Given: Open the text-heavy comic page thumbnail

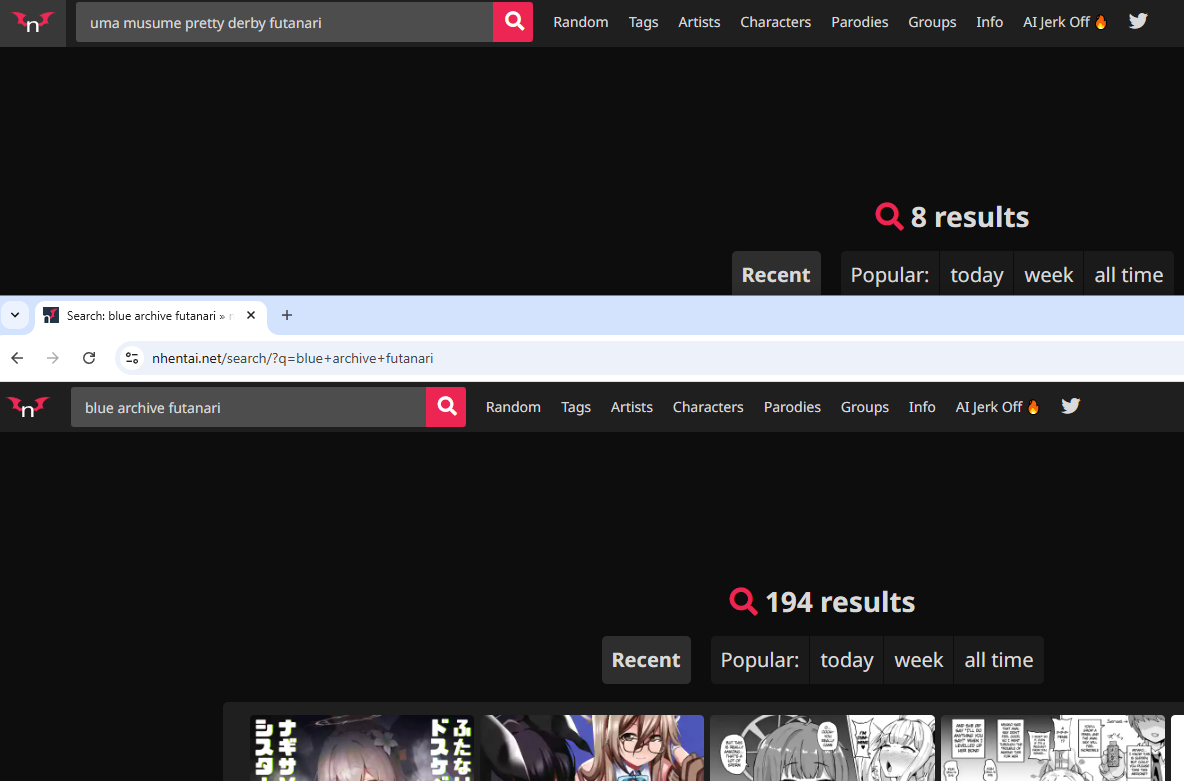Looking at the screenshot, I should point(1053,748).
